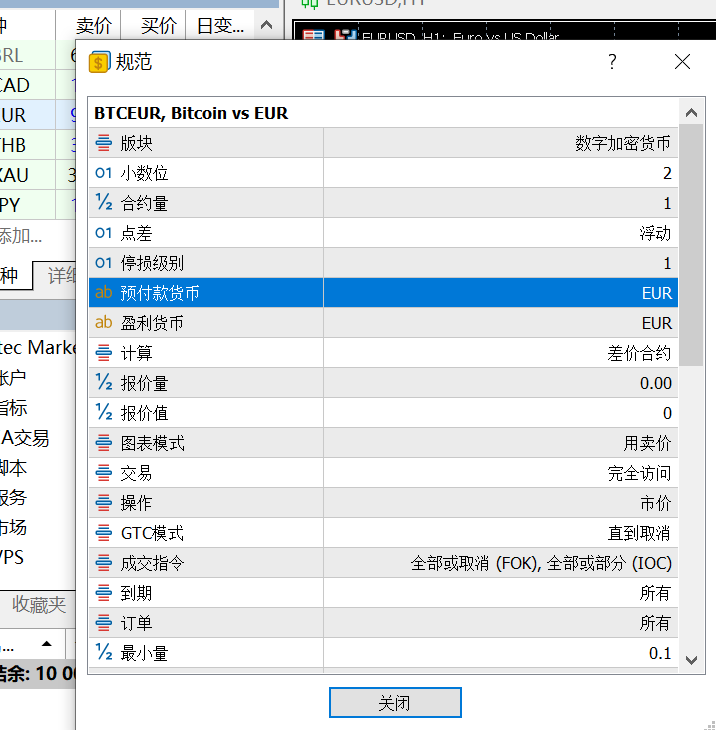Select the 小数位 label
This screenshot has height=730, width=716.
(144, 173)
